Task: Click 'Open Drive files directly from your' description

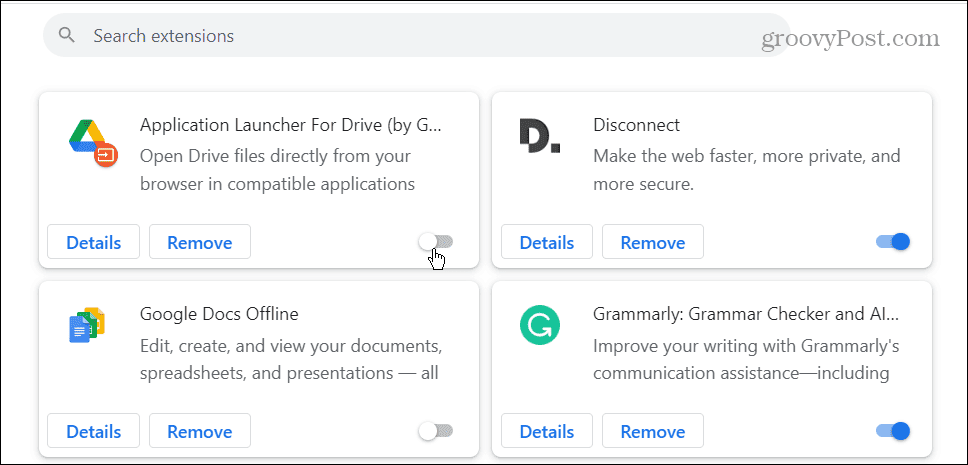Action: click(x=275, y=156)
